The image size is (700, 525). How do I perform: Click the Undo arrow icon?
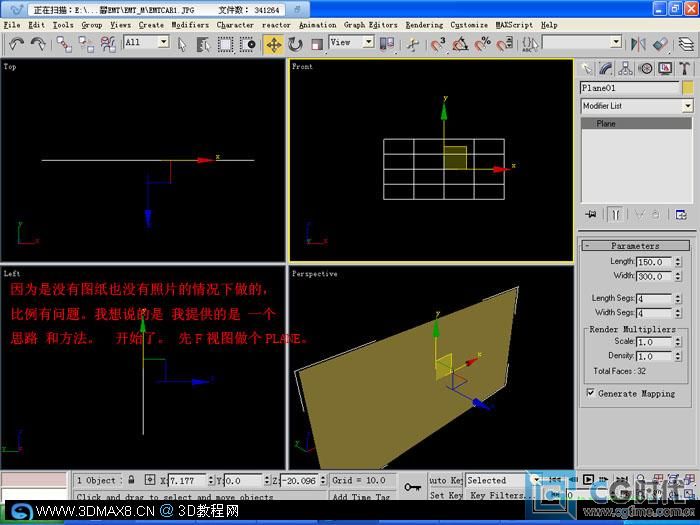[17, 44]
